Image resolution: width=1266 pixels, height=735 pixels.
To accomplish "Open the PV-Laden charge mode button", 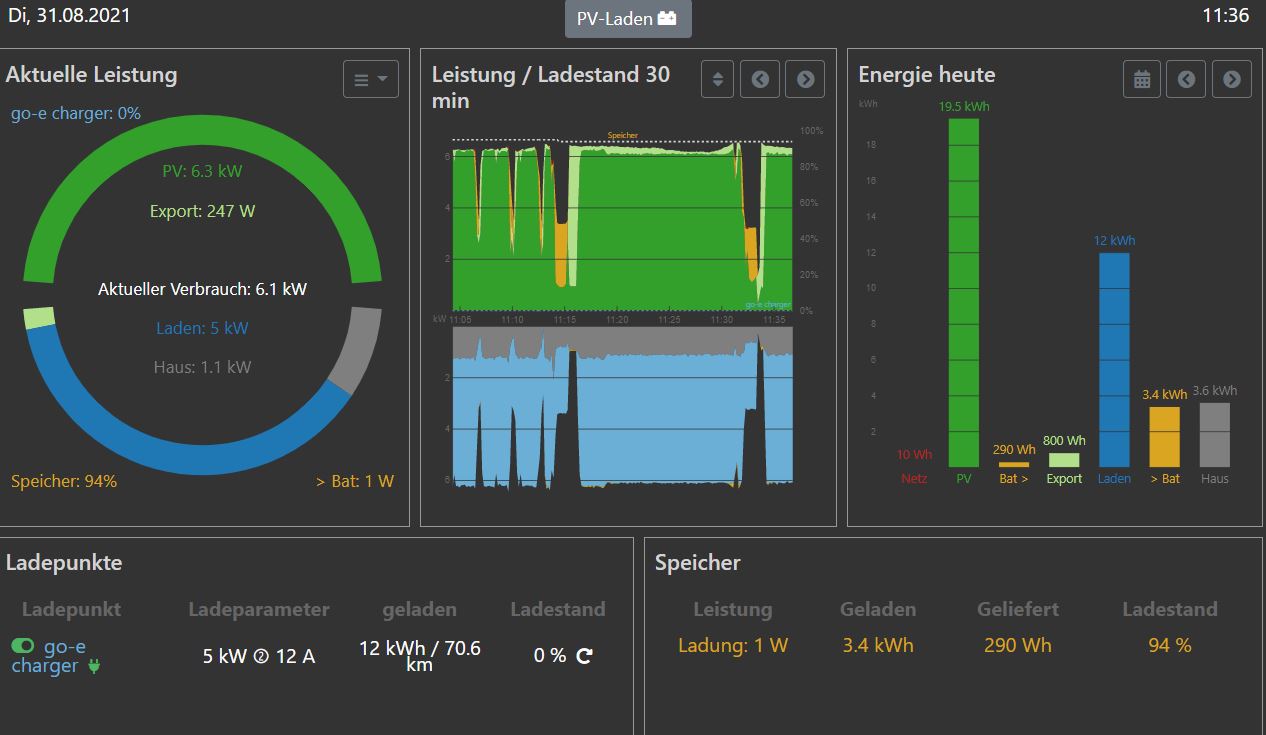I will coord(626,19).
